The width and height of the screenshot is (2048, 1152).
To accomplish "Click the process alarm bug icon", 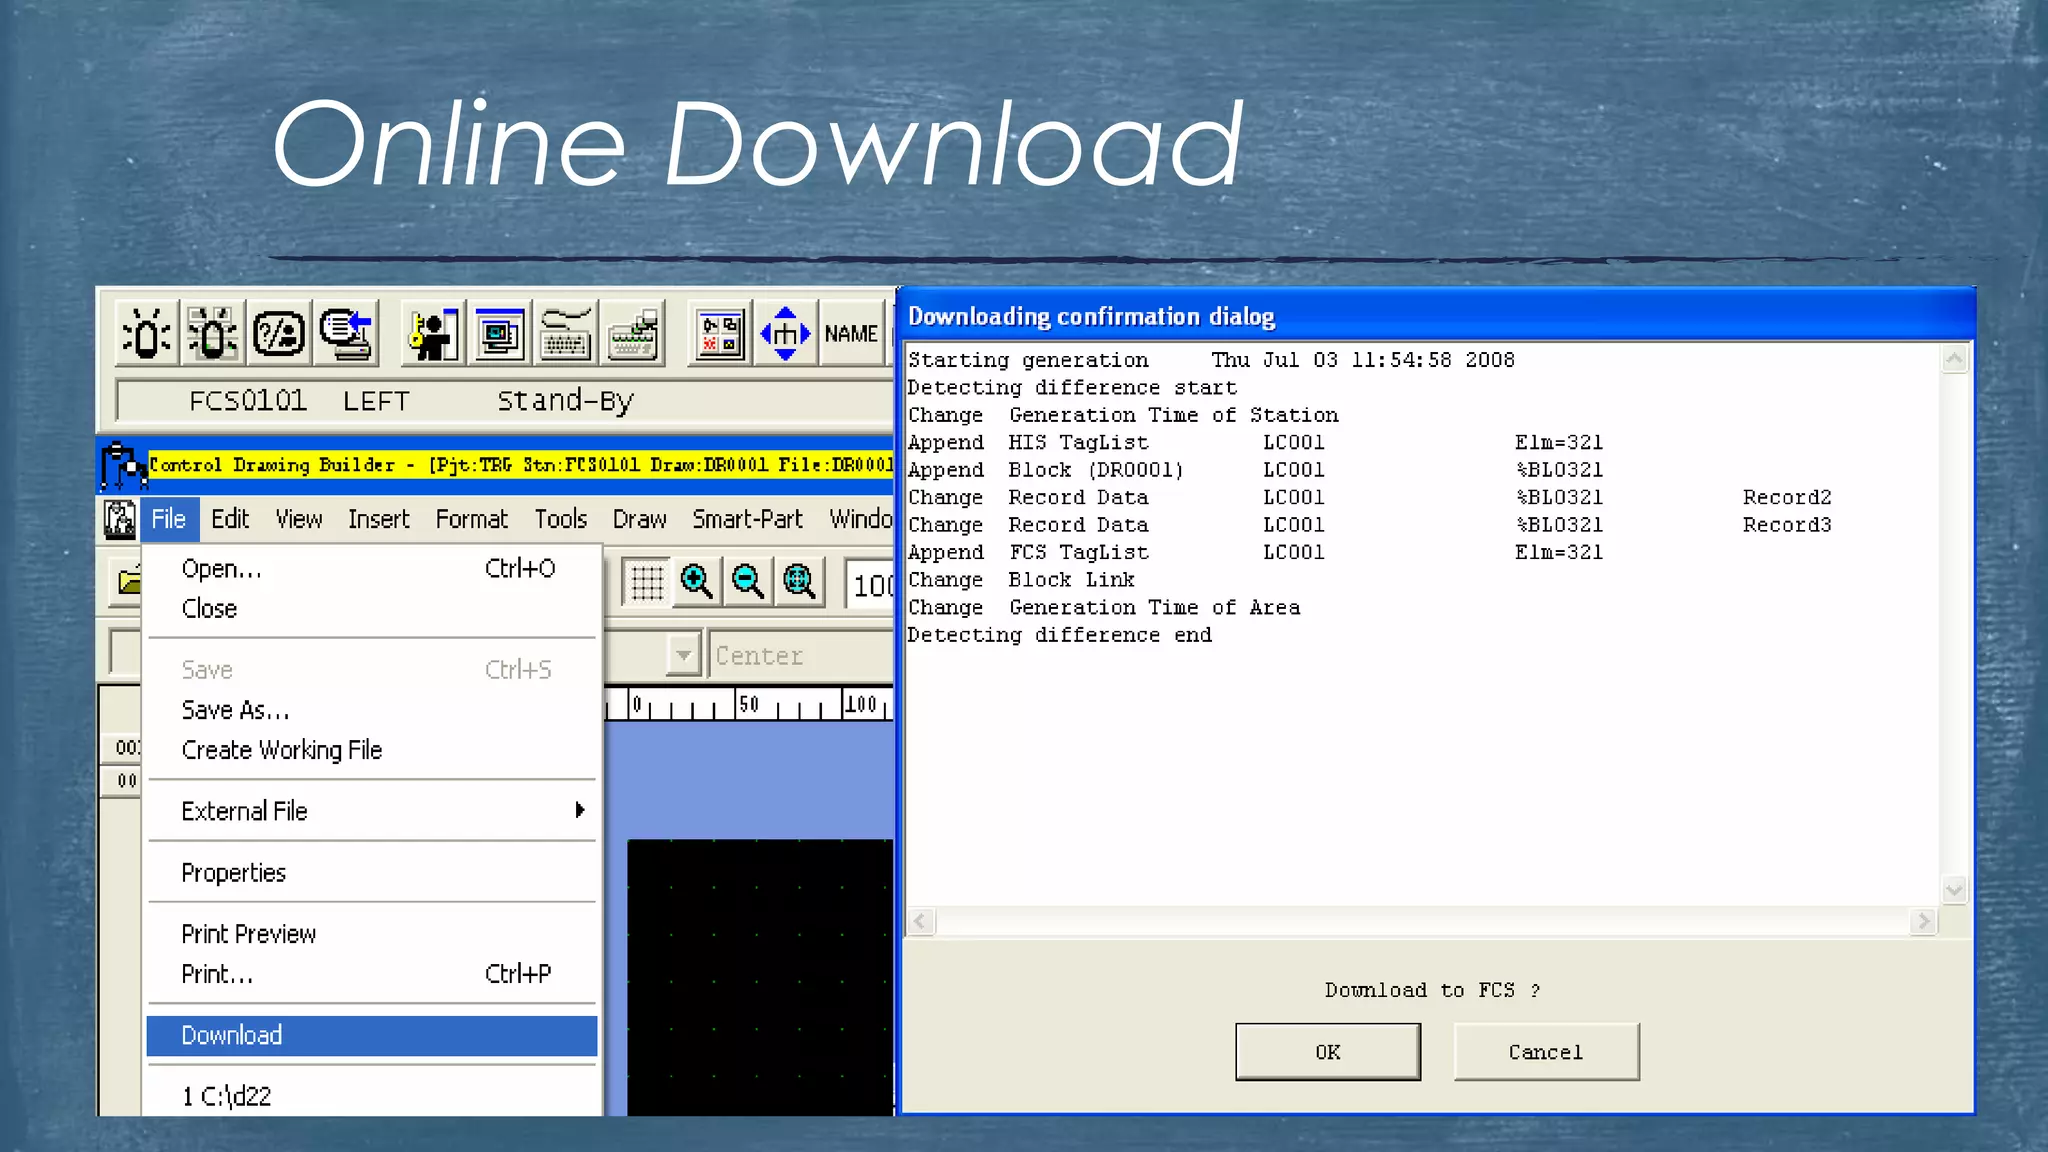I will tap(147, 334).
